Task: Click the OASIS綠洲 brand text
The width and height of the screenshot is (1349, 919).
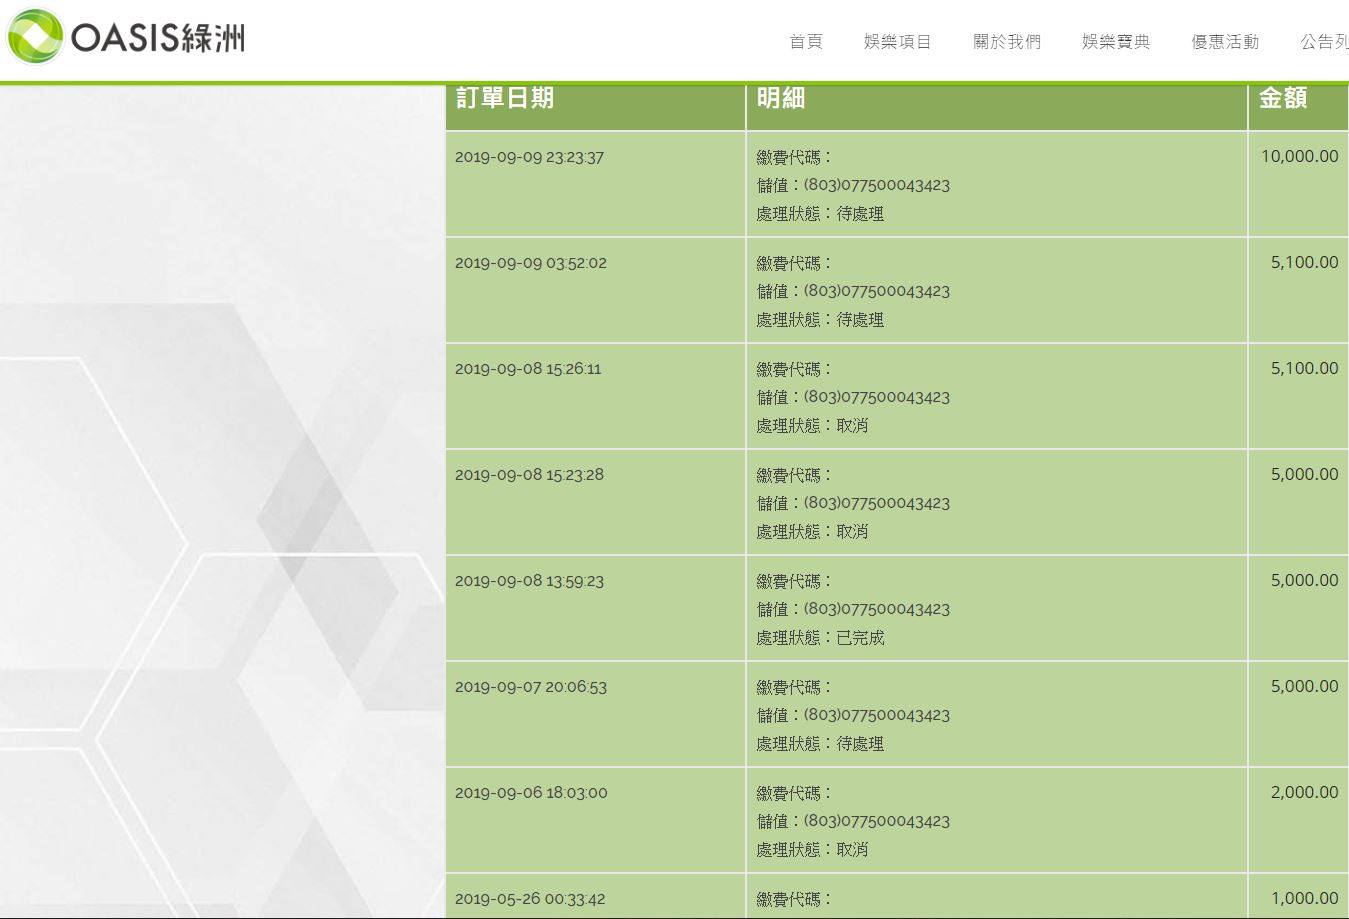Action: 158,38
